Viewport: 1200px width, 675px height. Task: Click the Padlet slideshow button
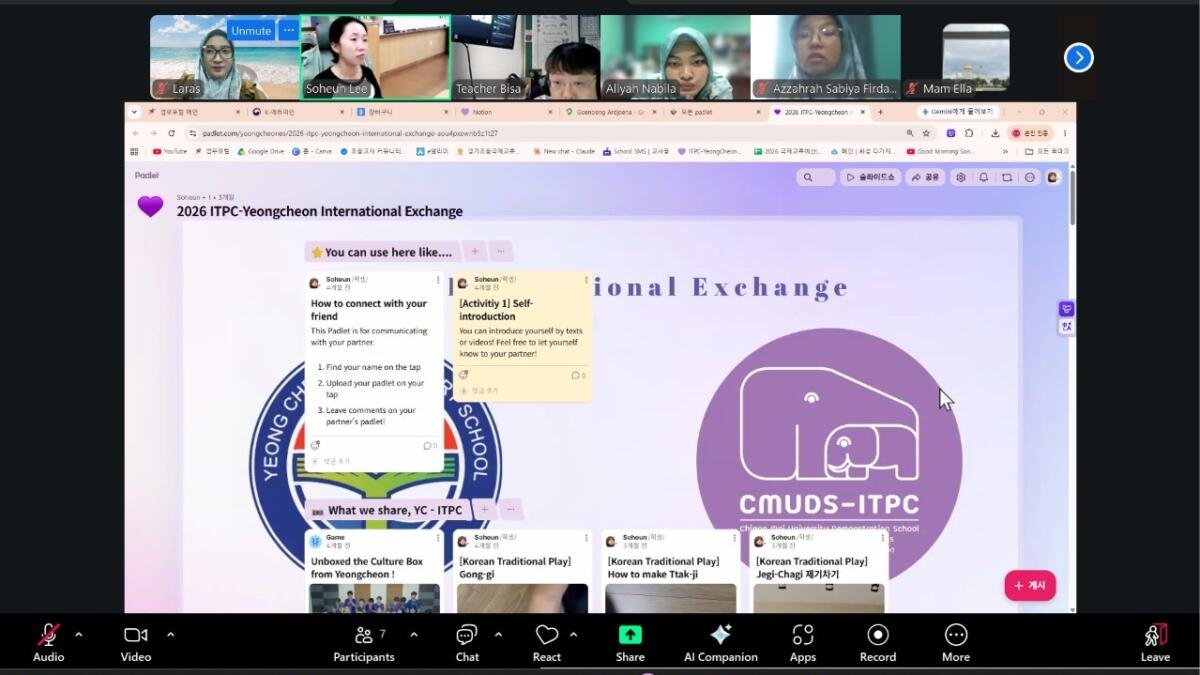click(x=871, y=177)
